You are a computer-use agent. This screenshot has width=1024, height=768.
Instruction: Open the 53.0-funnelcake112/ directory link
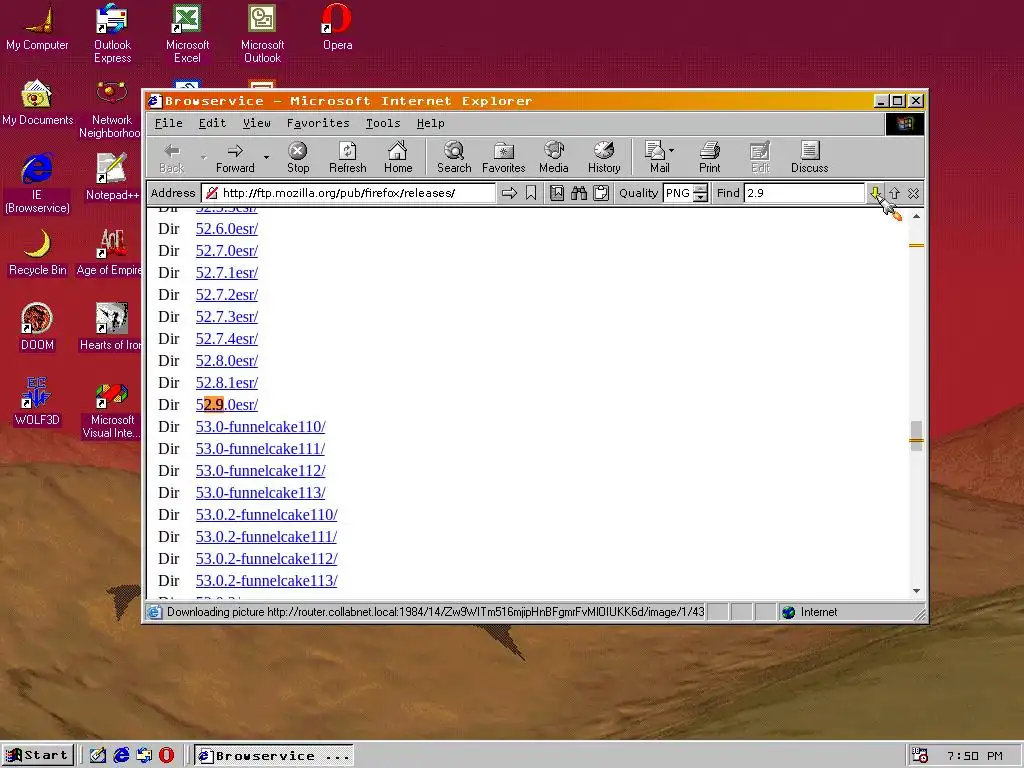[261, 471]
